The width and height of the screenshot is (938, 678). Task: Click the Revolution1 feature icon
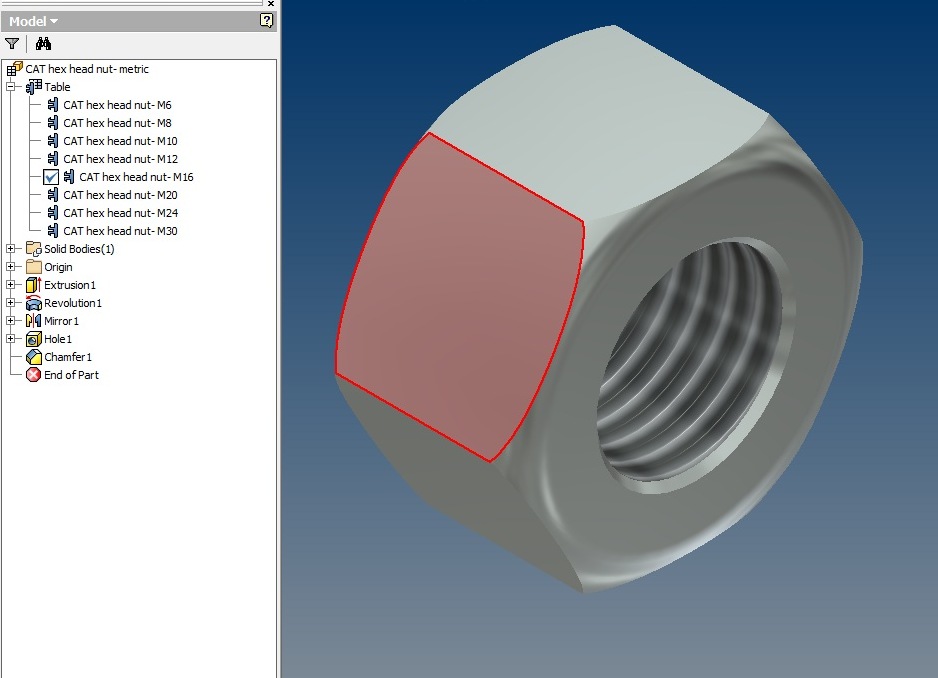[x=34, y=303]
